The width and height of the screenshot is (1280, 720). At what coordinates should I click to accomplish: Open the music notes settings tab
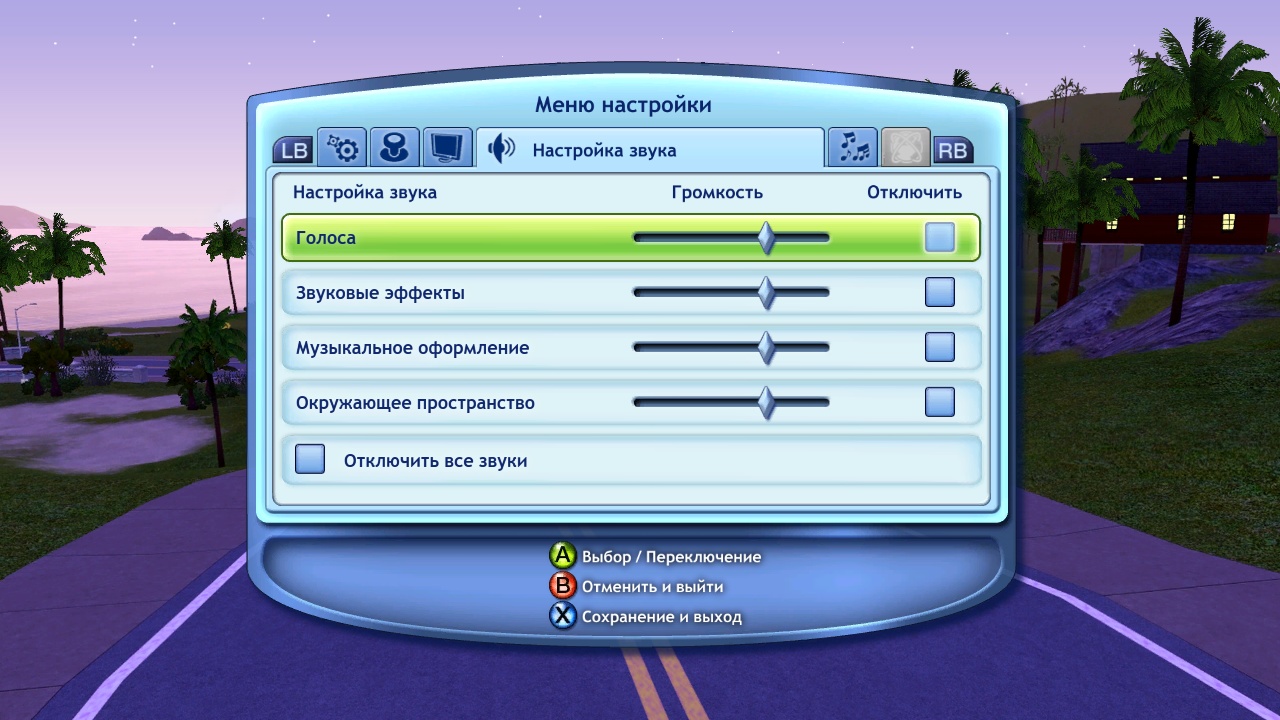coord(853,148)
